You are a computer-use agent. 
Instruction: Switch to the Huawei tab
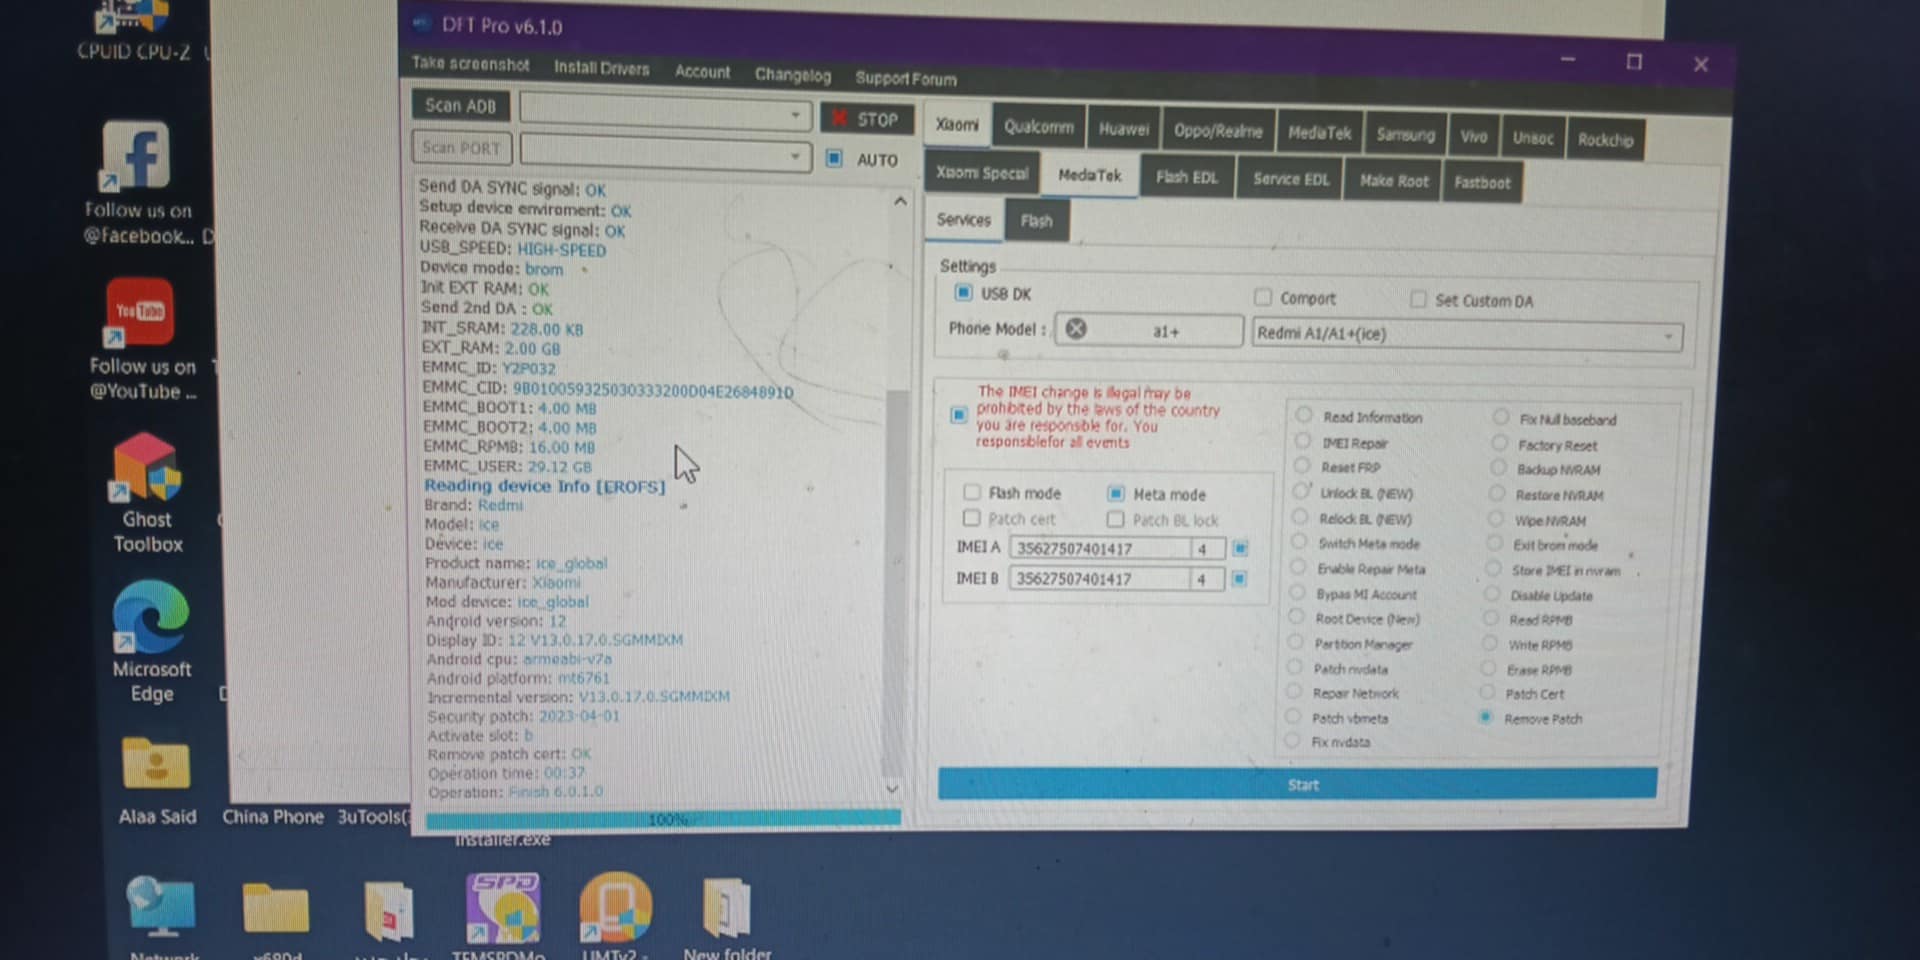[1124, 129]
